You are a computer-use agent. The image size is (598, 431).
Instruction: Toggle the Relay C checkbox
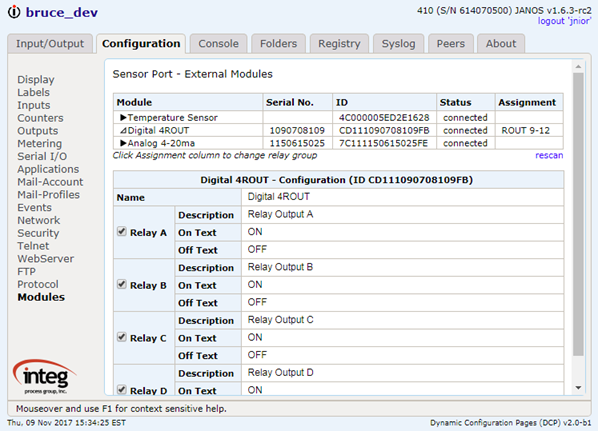pos(122,337)
